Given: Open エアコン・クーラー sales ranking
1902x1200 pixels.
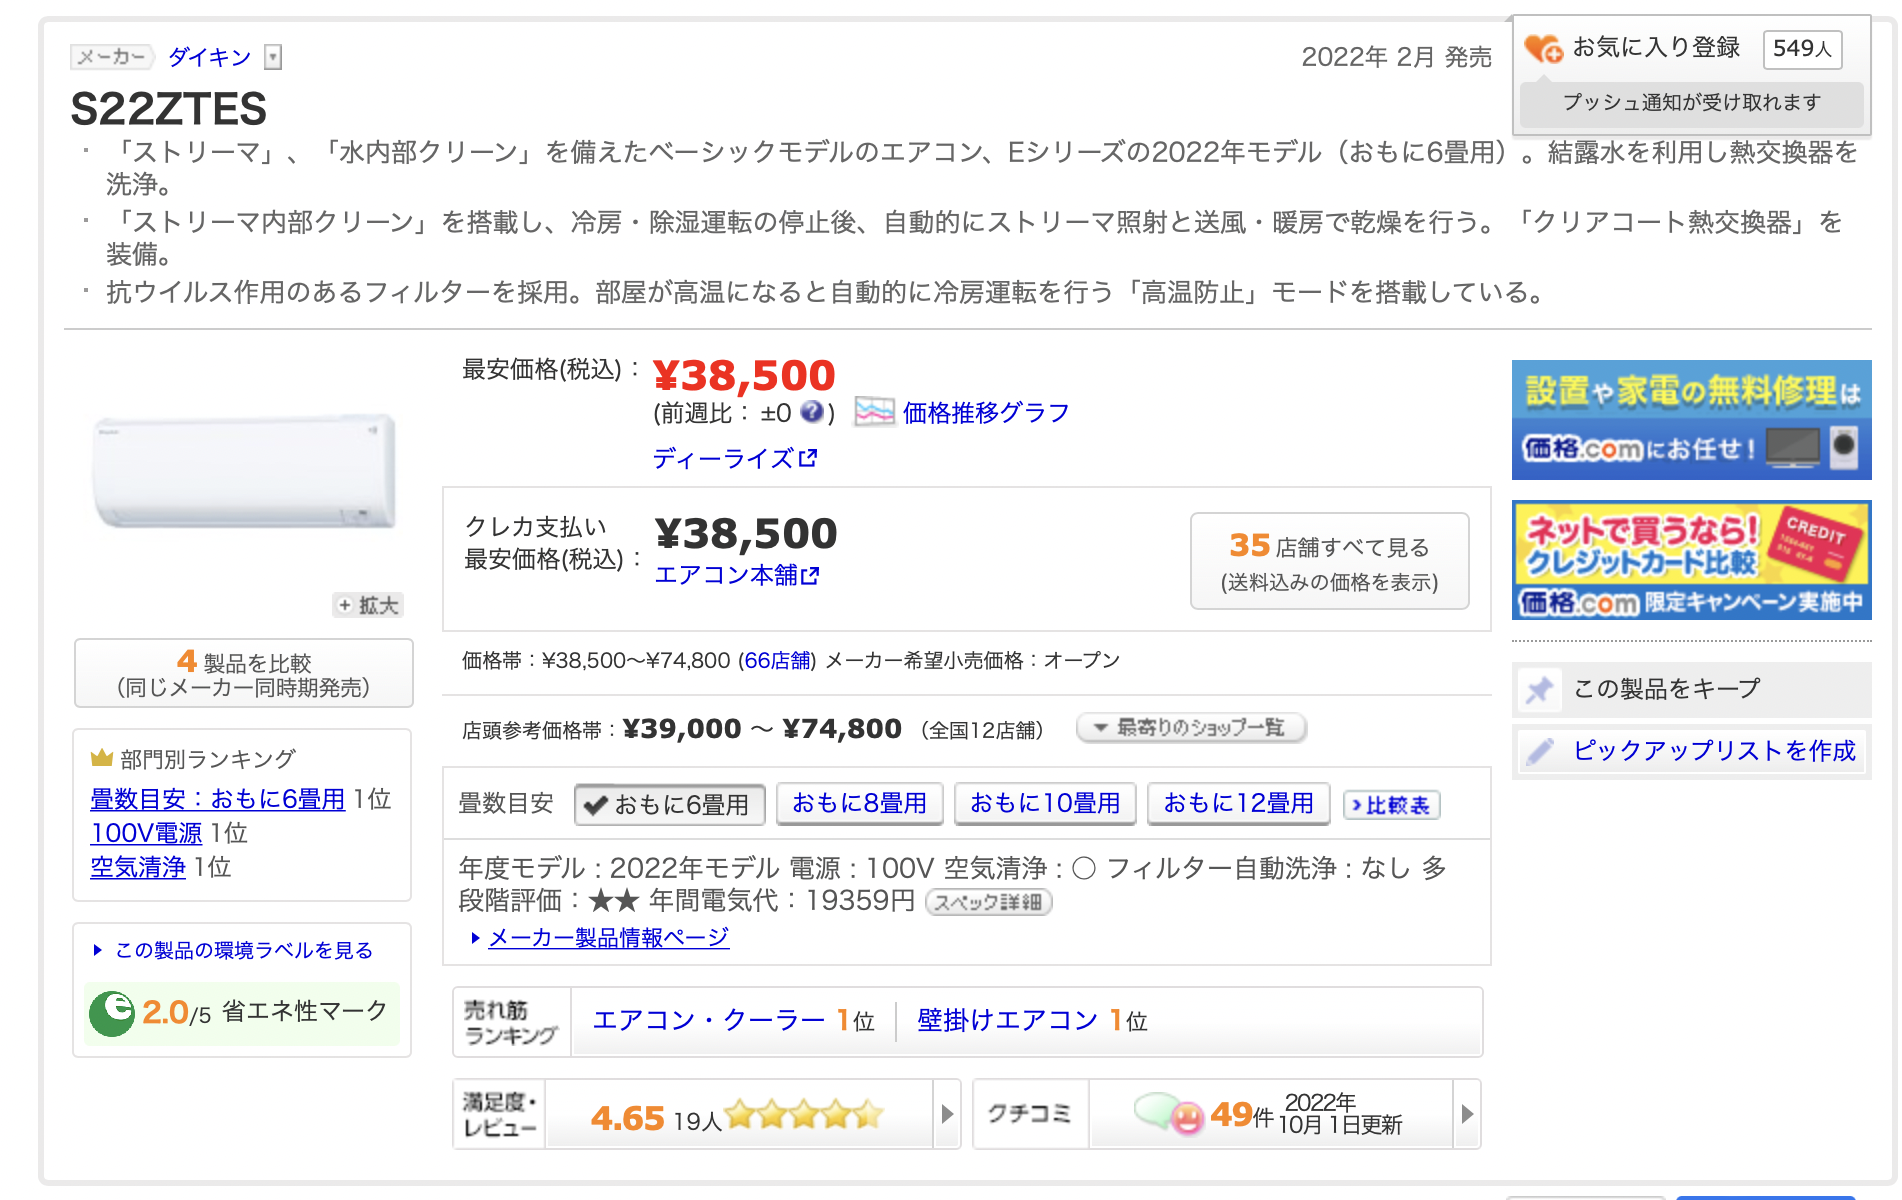Looking at the screenshot, I should (709, 1020).
